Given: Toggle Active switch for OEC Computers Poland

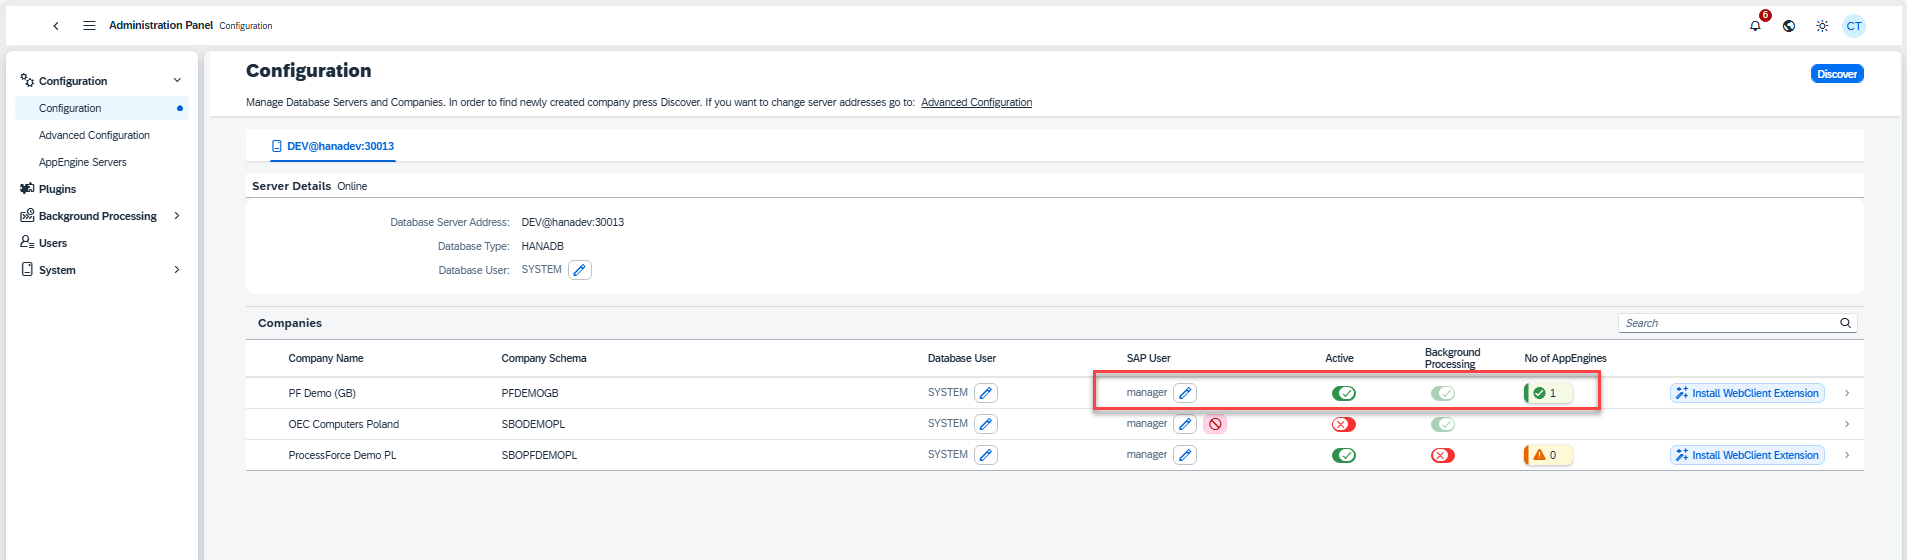Looking at the screenshot, I should point(1344,424).
